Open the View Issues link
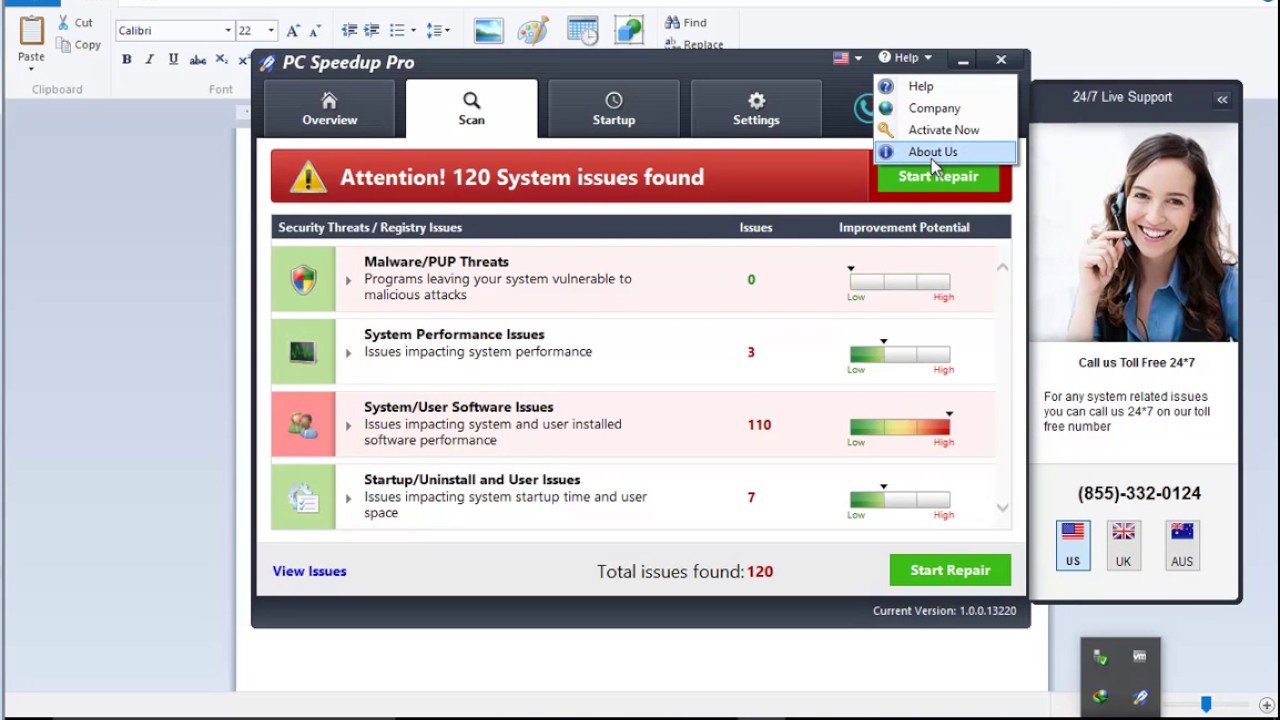Screen dimensions: 1280x720 click(x=309, y=571)
